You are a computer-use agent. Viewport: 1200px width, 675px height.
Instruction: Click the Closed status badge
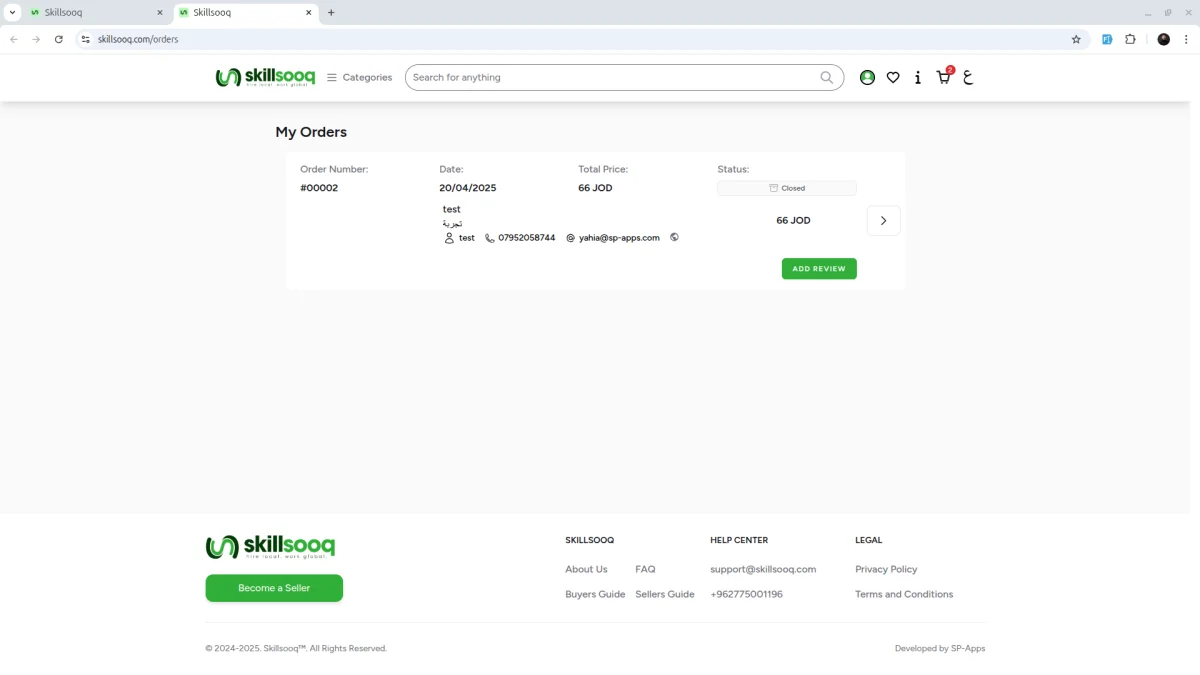tap(787, 188)
